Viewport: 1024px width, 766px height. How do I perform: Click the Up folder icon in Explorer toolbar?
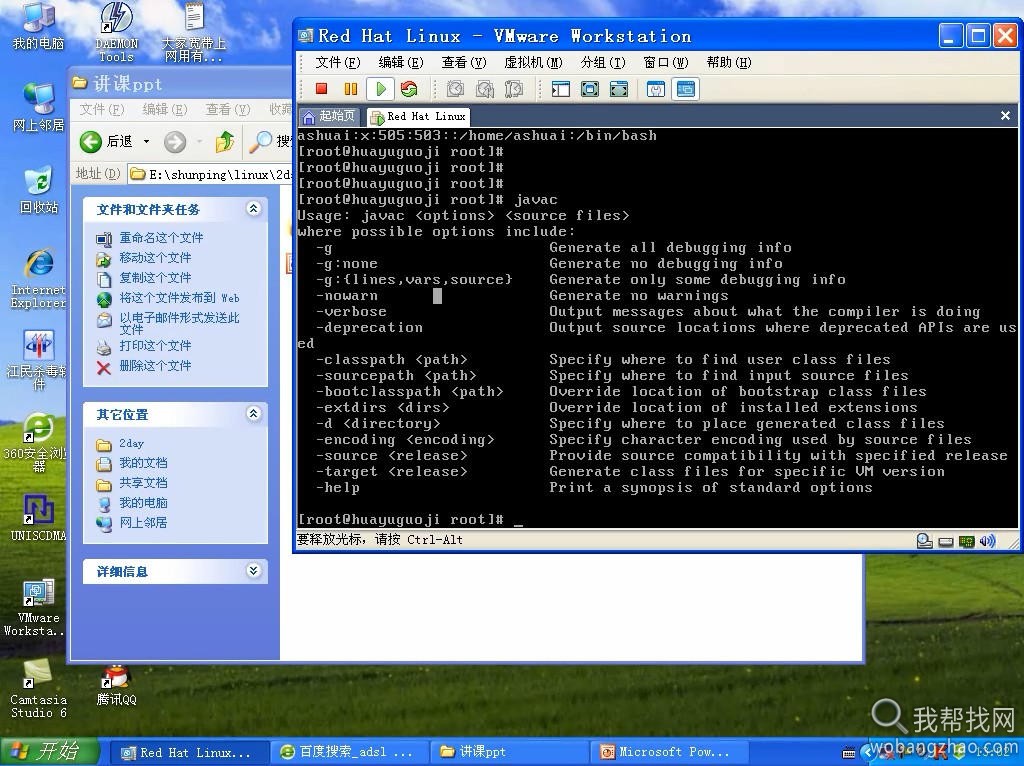coord(225,142)
